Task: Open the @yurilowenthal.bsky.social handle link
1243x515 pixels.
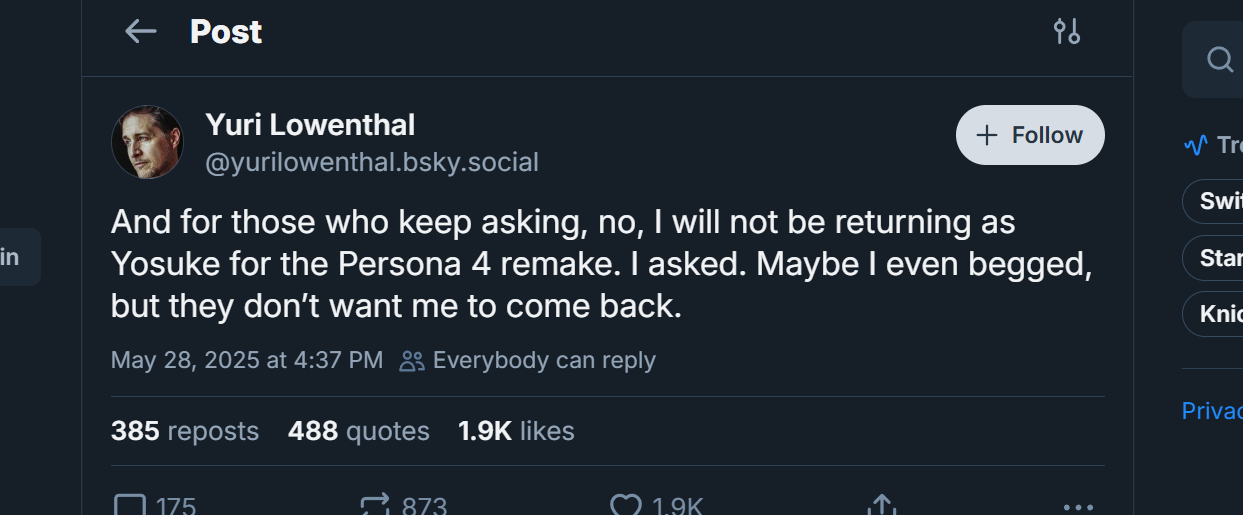Action: 372,162
